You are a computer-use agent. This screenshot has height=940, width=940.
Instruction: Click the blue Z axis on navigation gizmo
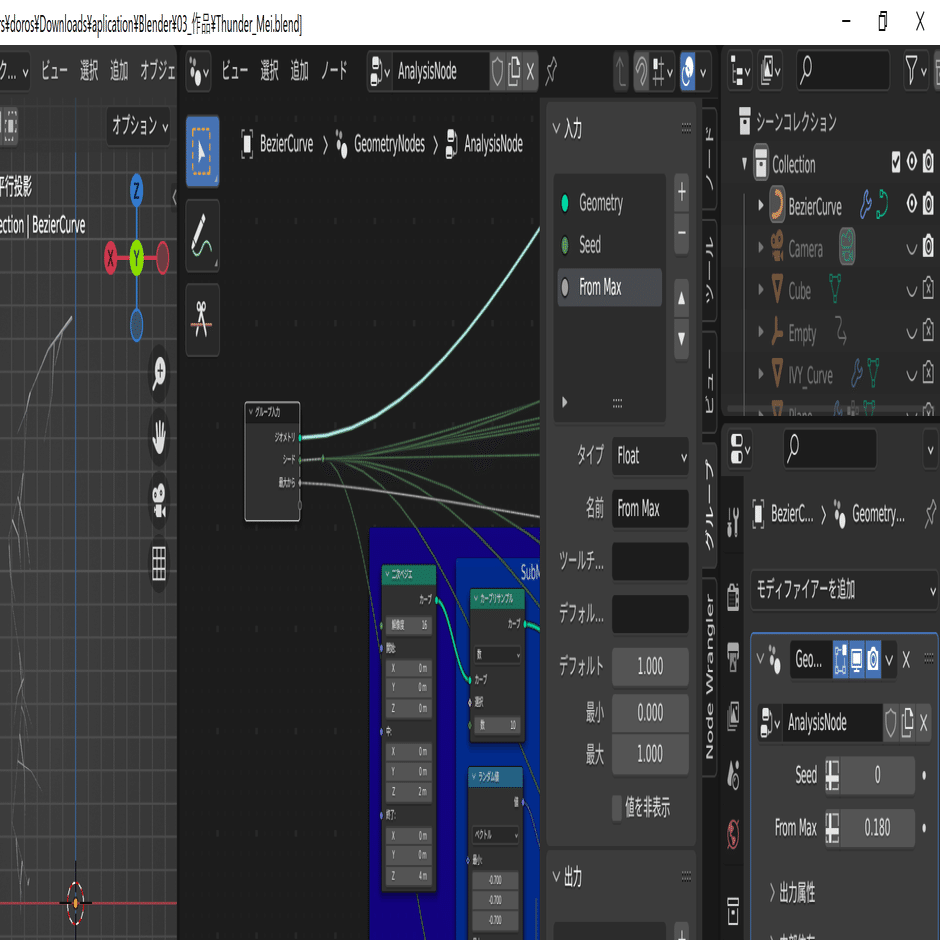[137, 191]
